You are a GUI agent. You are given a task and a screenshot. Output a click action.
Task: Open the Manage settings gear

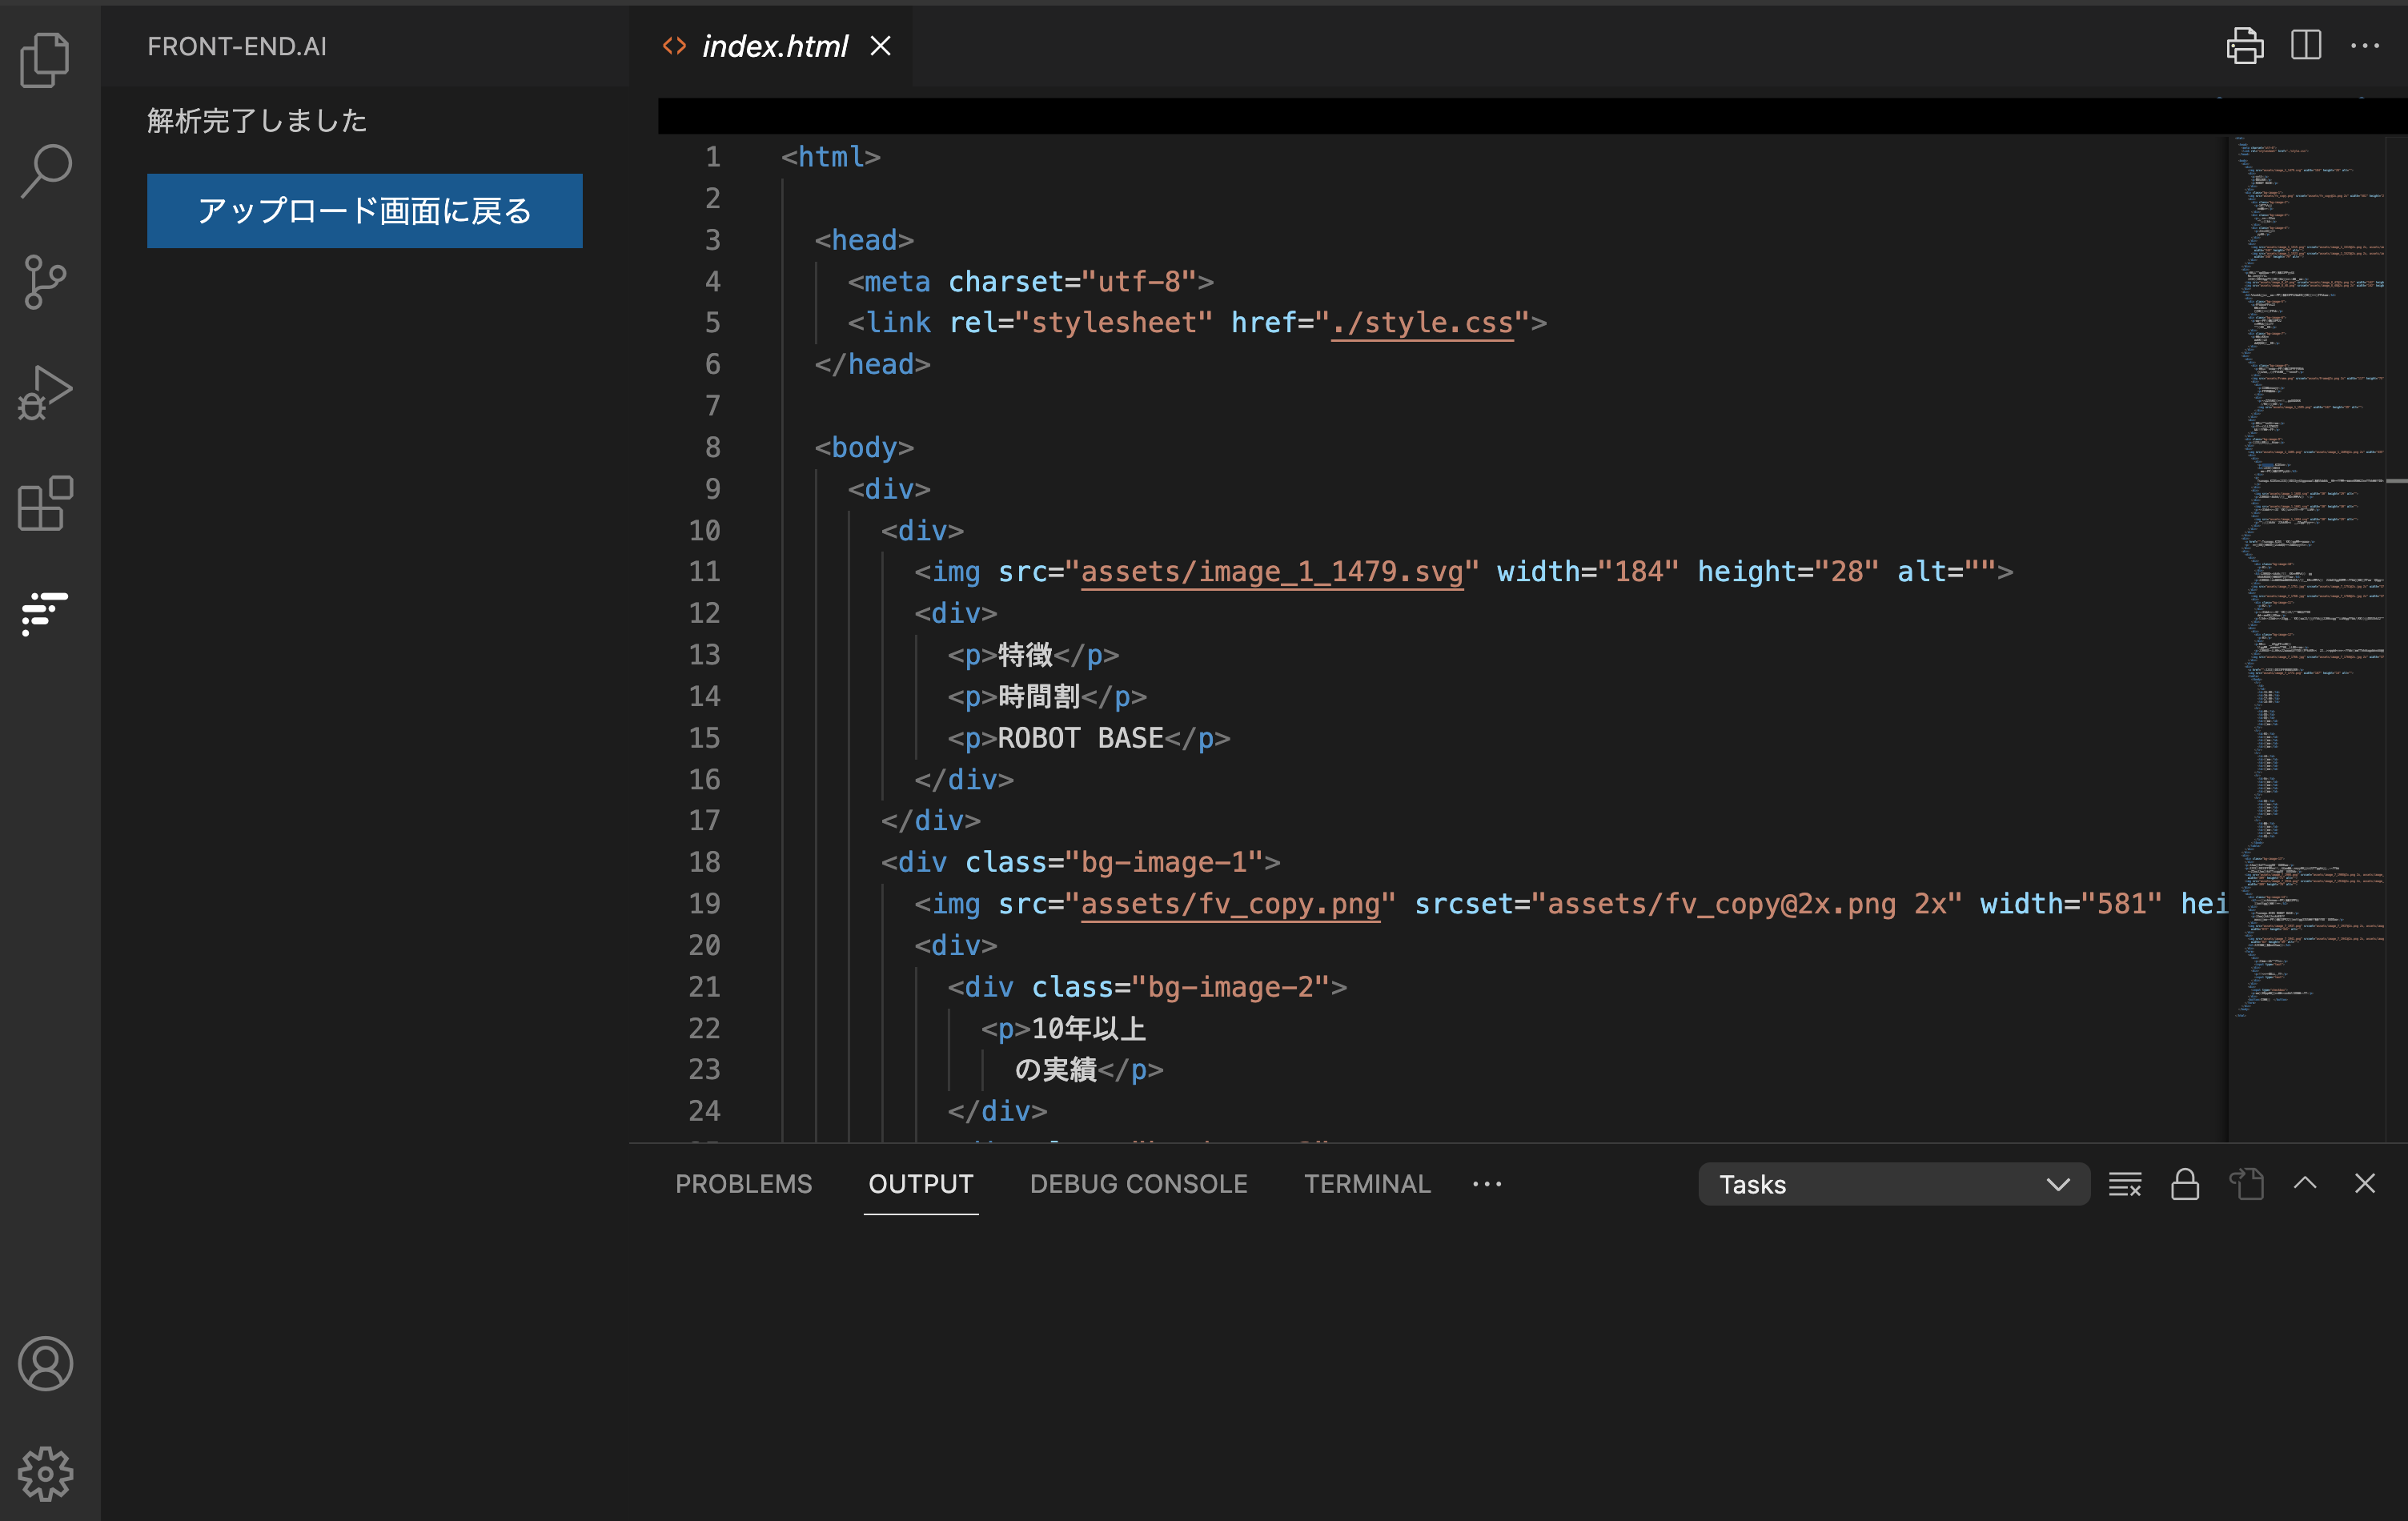pyautogui.click(x=45, y=1472)
